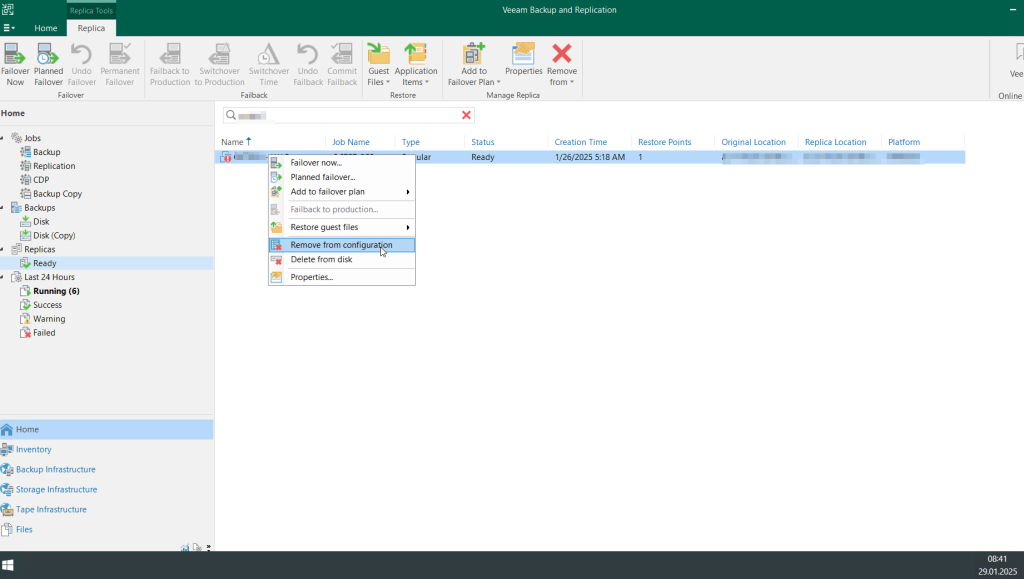Click the Properties icon in ribbon
Image resolution: width=1024 pixels, height=579 pixels.
pyautogui.click(x=523, y=56)
